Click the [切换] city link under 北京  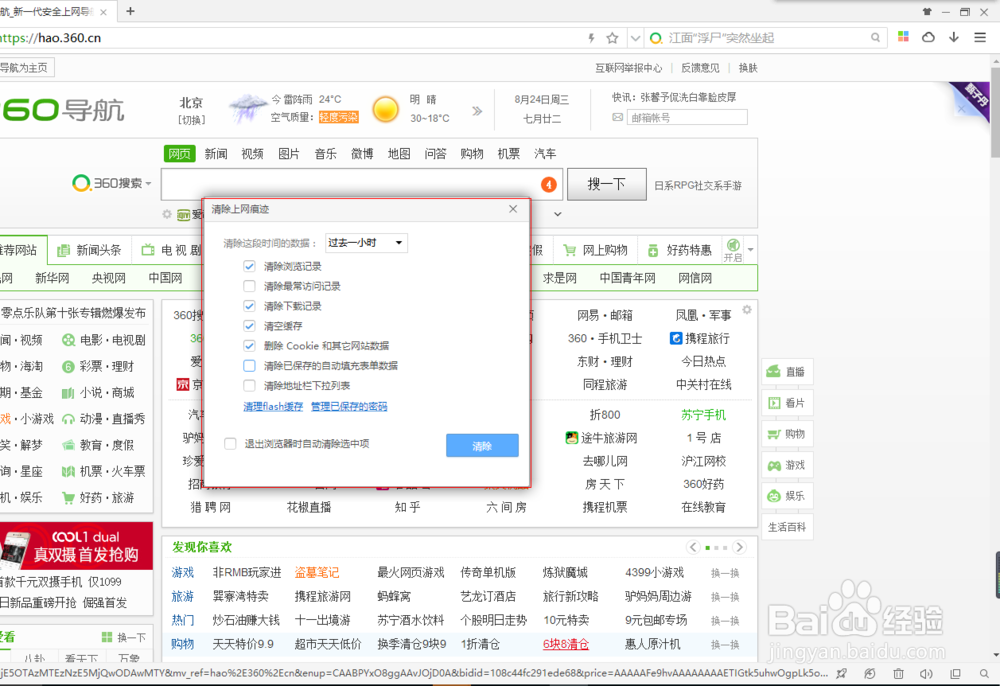coord(191,119)
